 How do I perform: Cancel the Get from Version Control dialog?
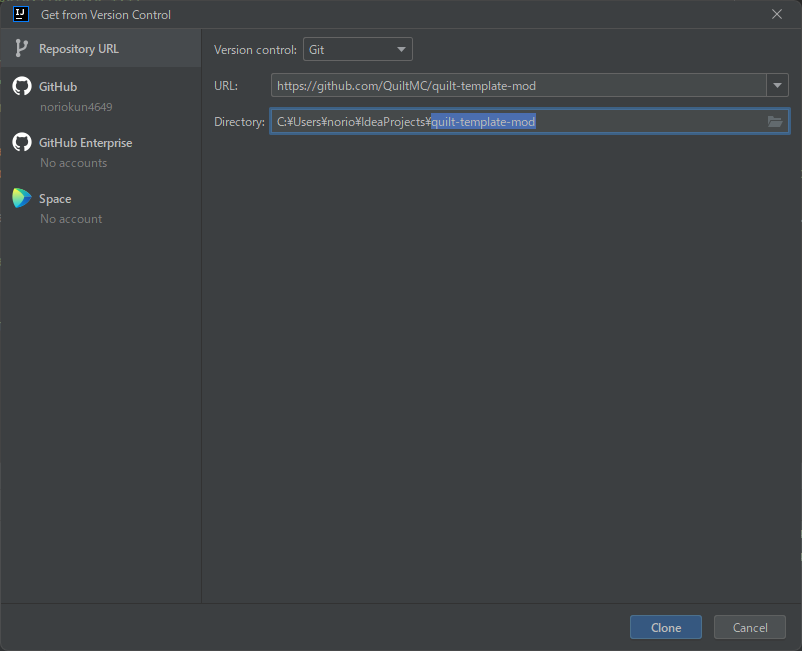(749, 627)
